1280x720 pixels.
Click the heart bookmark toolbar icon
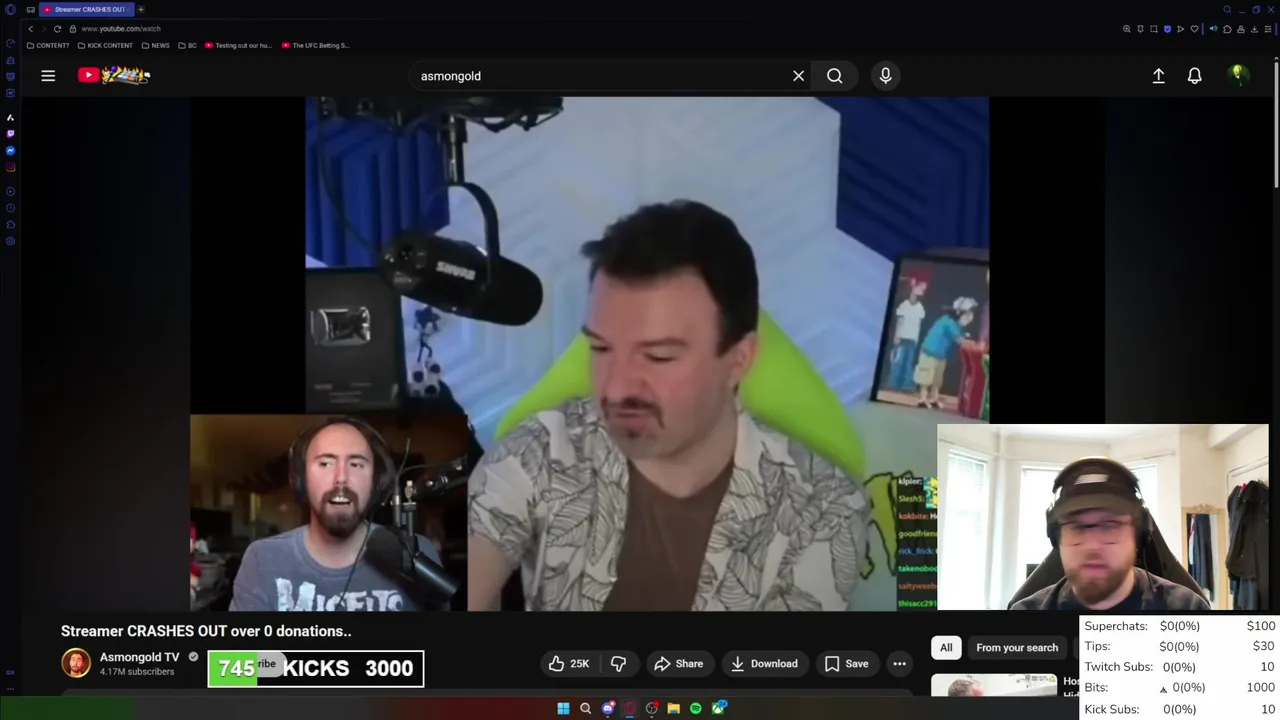tap(1194, 29)
